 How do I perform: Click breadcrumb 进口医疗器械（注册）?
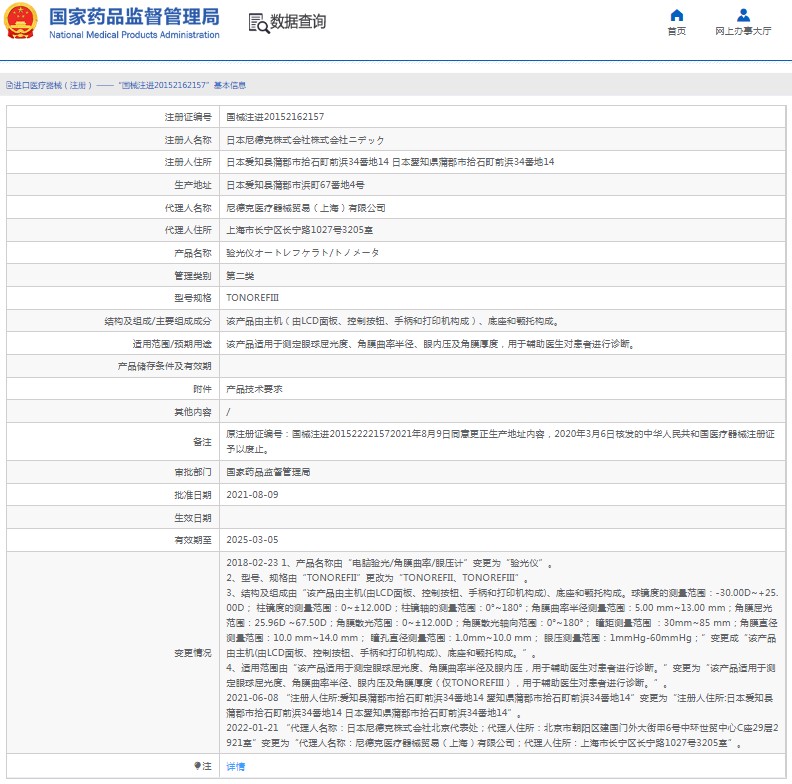53,85
